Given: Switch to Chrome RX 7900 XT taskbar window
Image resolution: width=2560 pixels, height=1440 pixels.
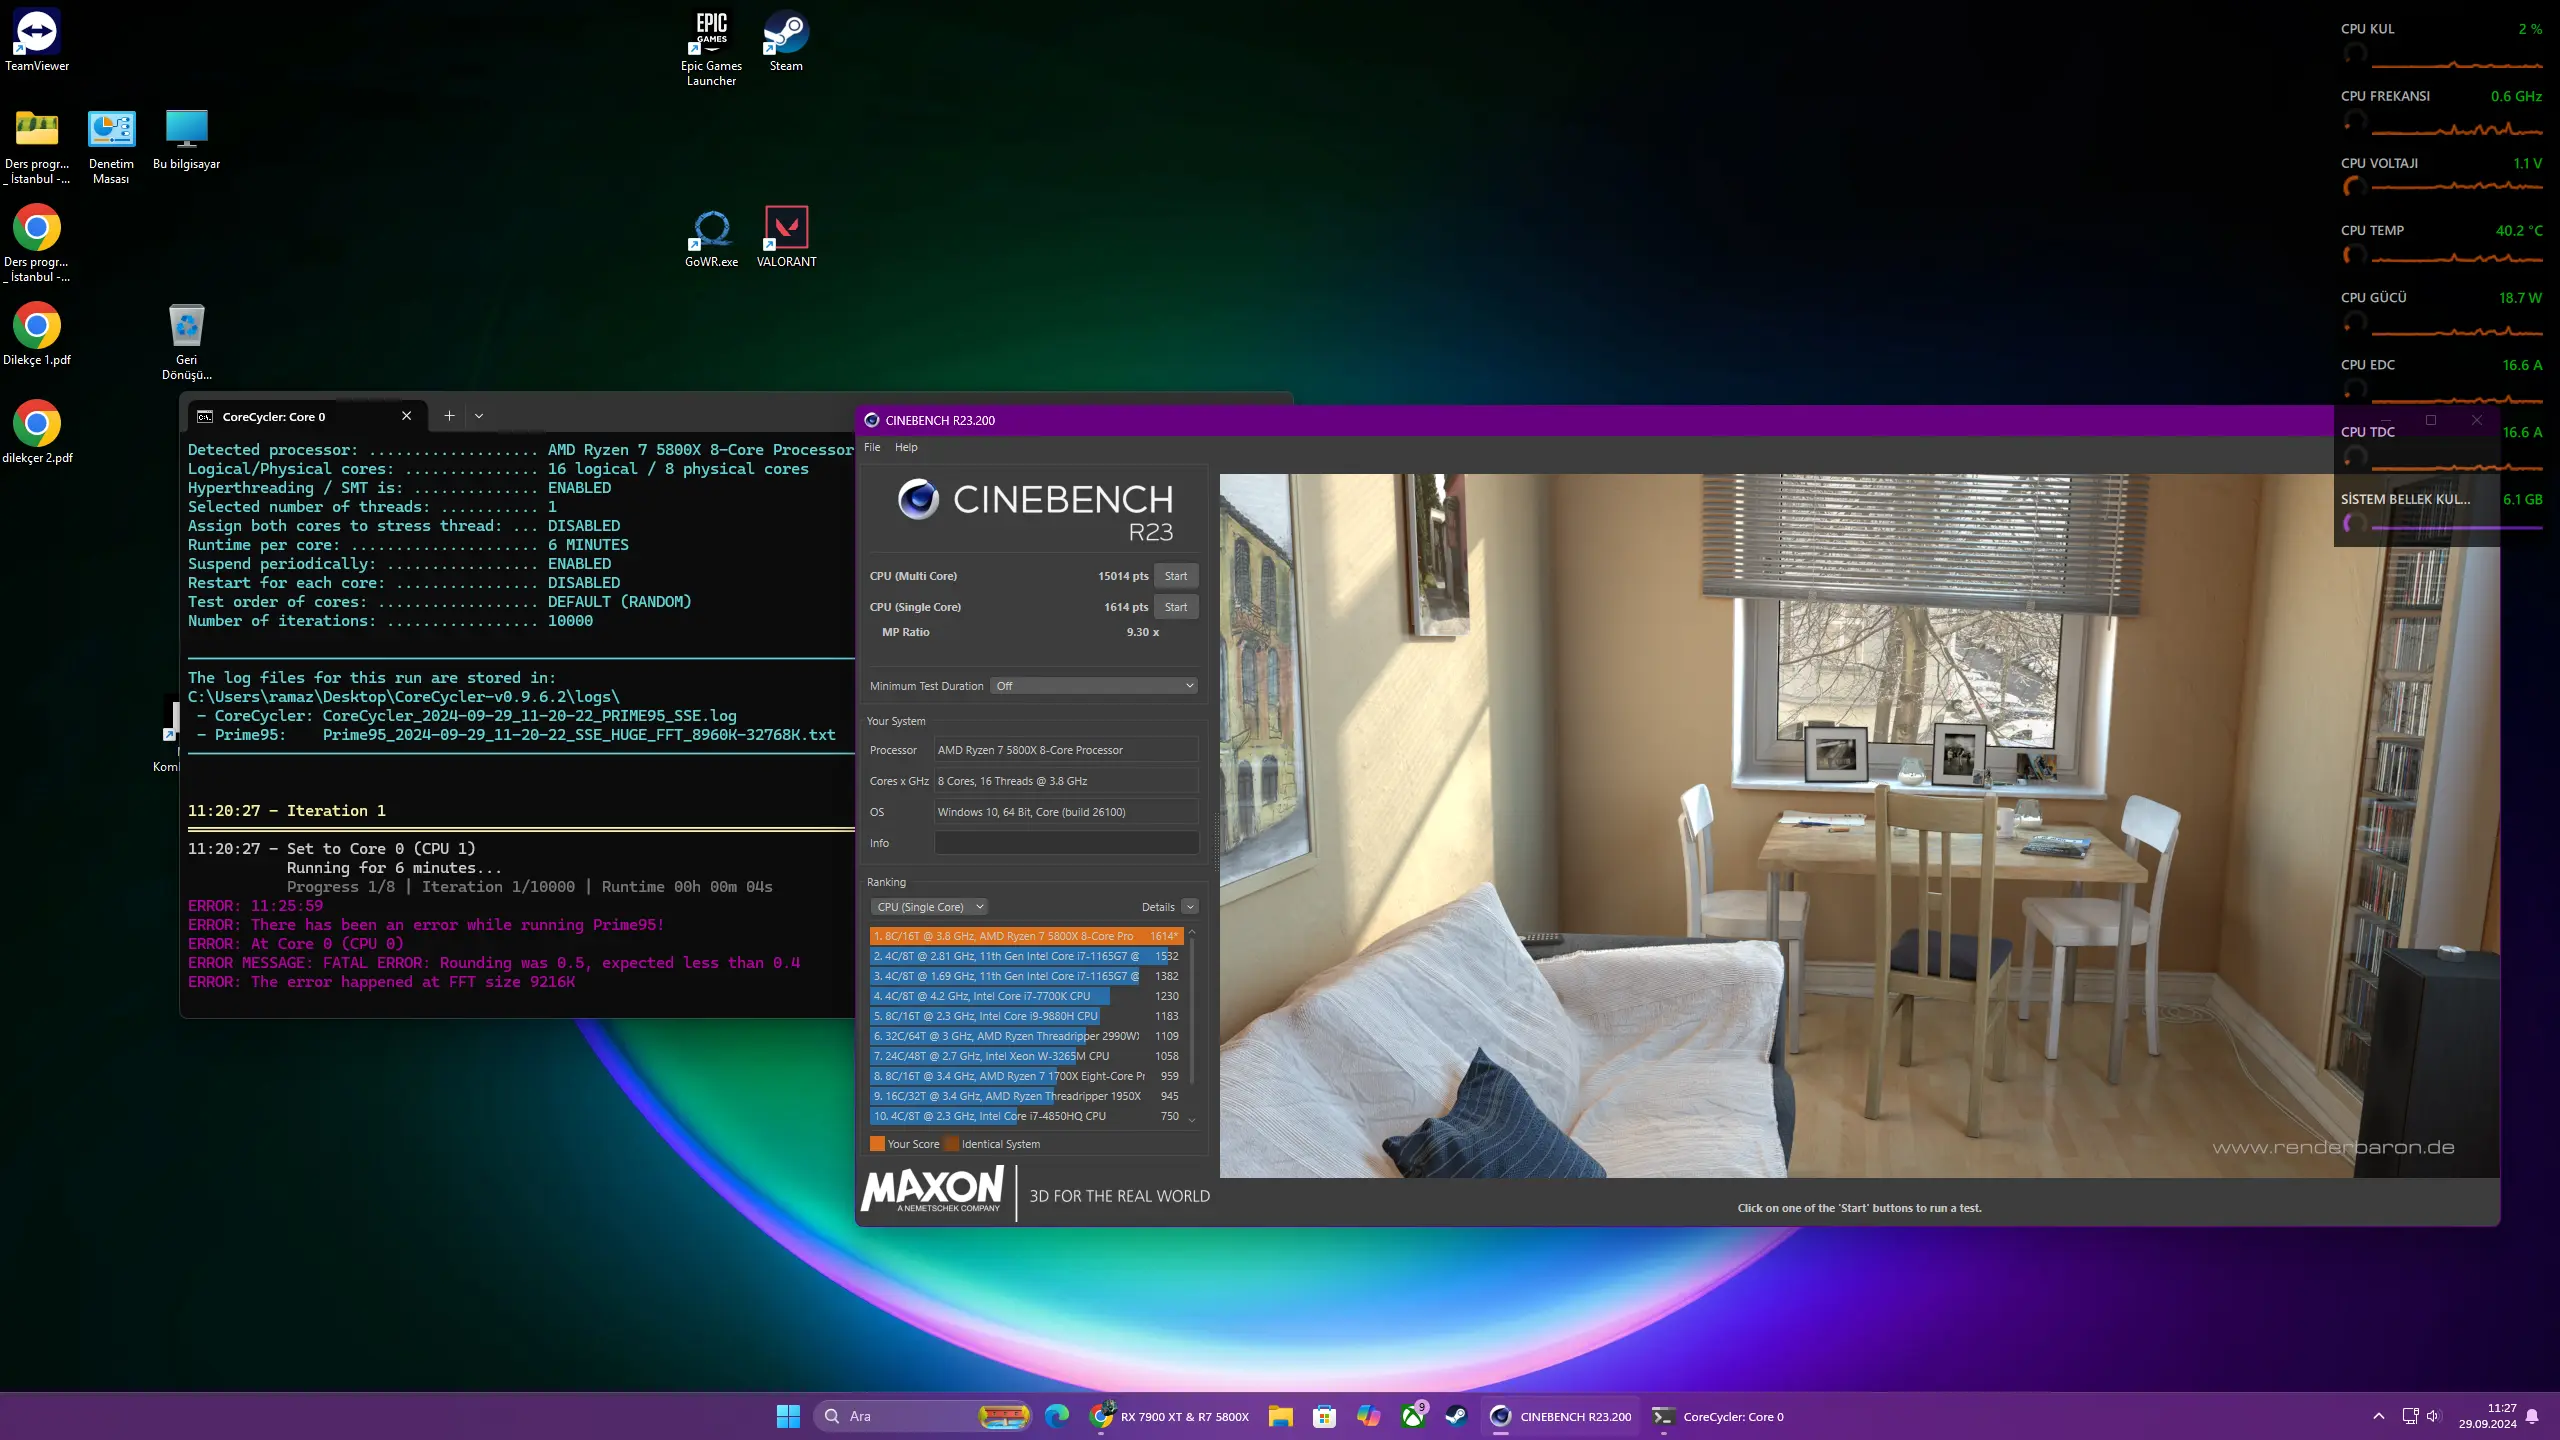Looking at the screenshot, I should coord(1170,1416).
